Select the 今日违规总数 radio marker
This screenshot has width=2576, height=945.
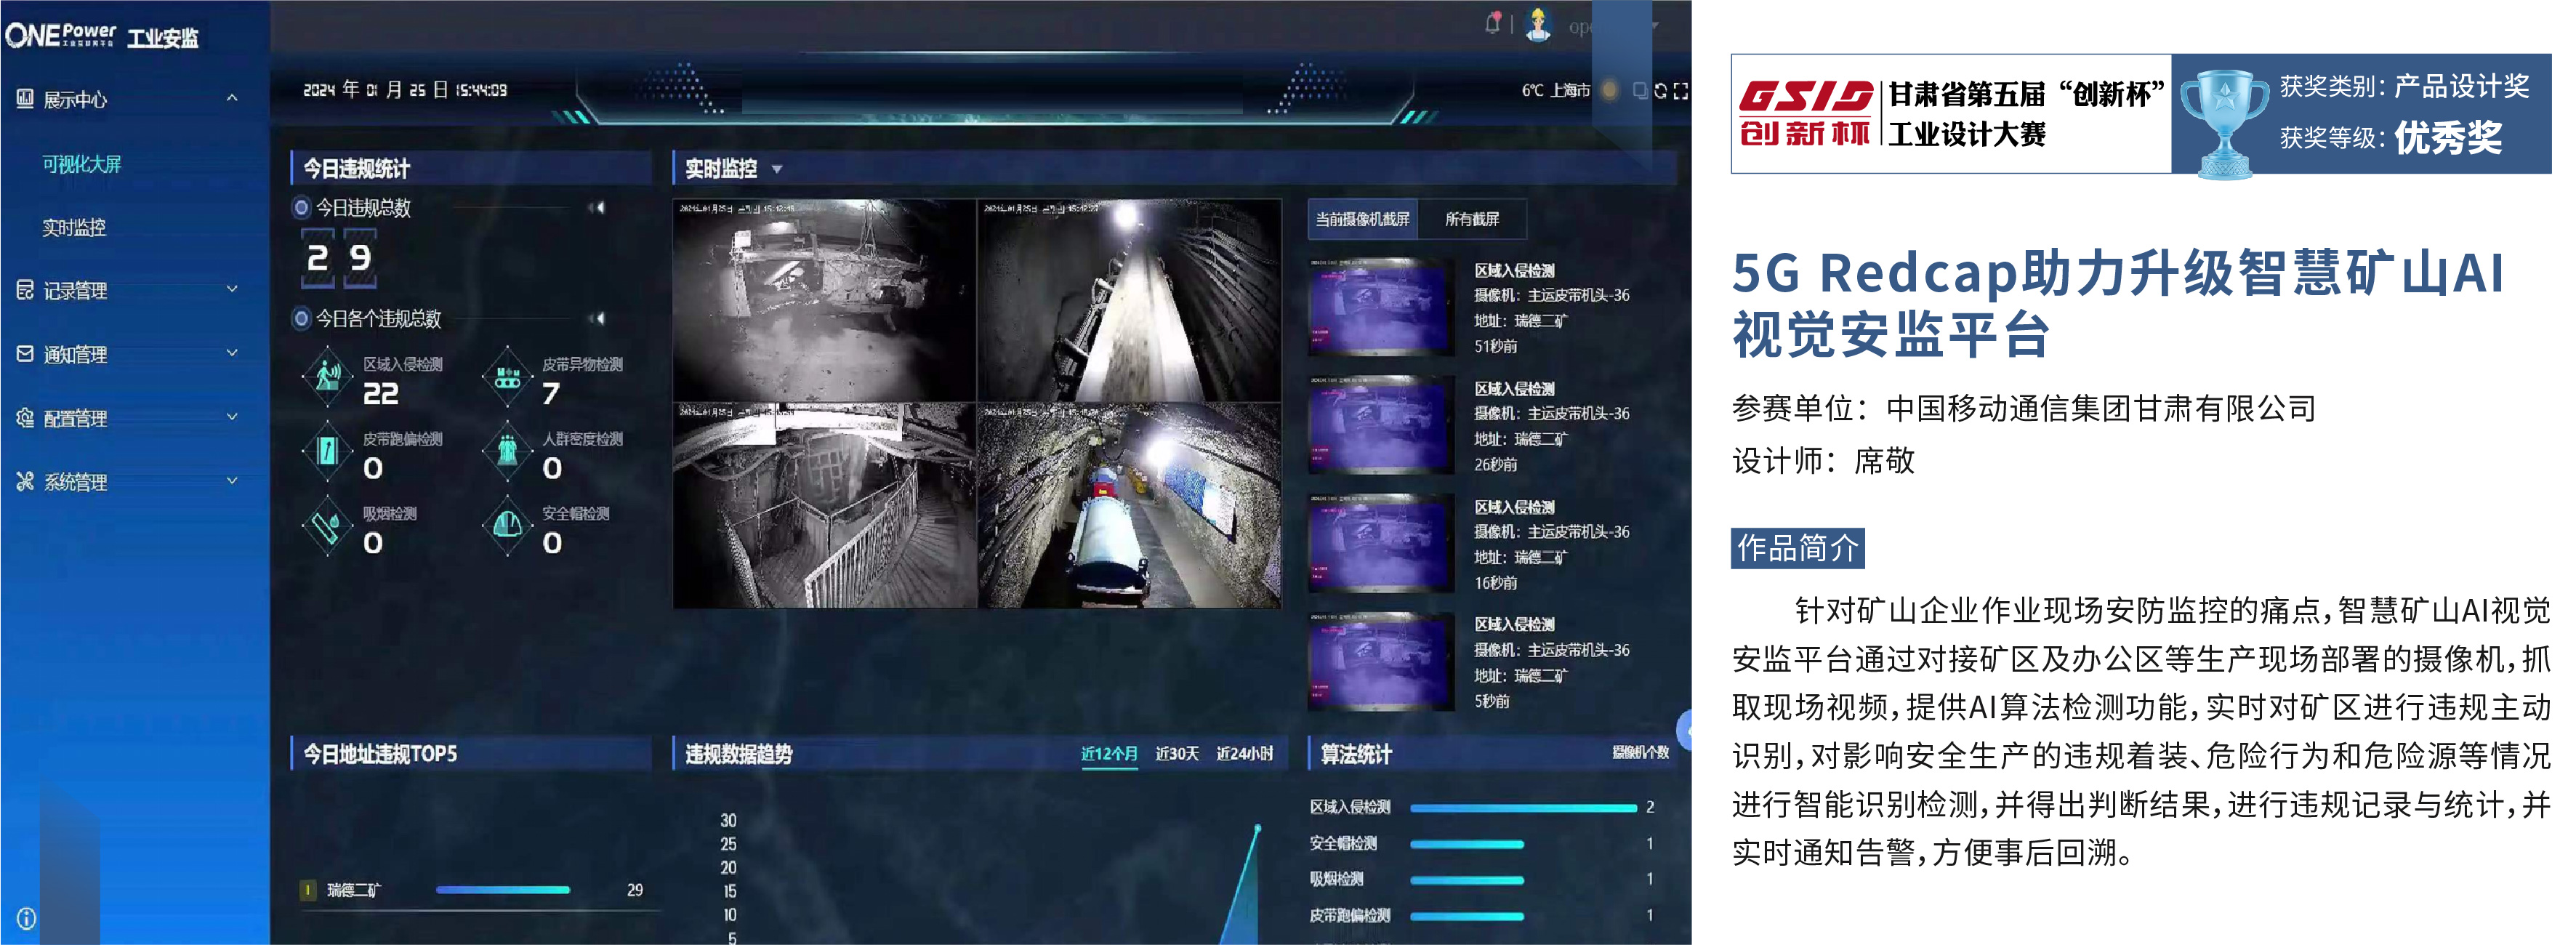coord(300,208)
